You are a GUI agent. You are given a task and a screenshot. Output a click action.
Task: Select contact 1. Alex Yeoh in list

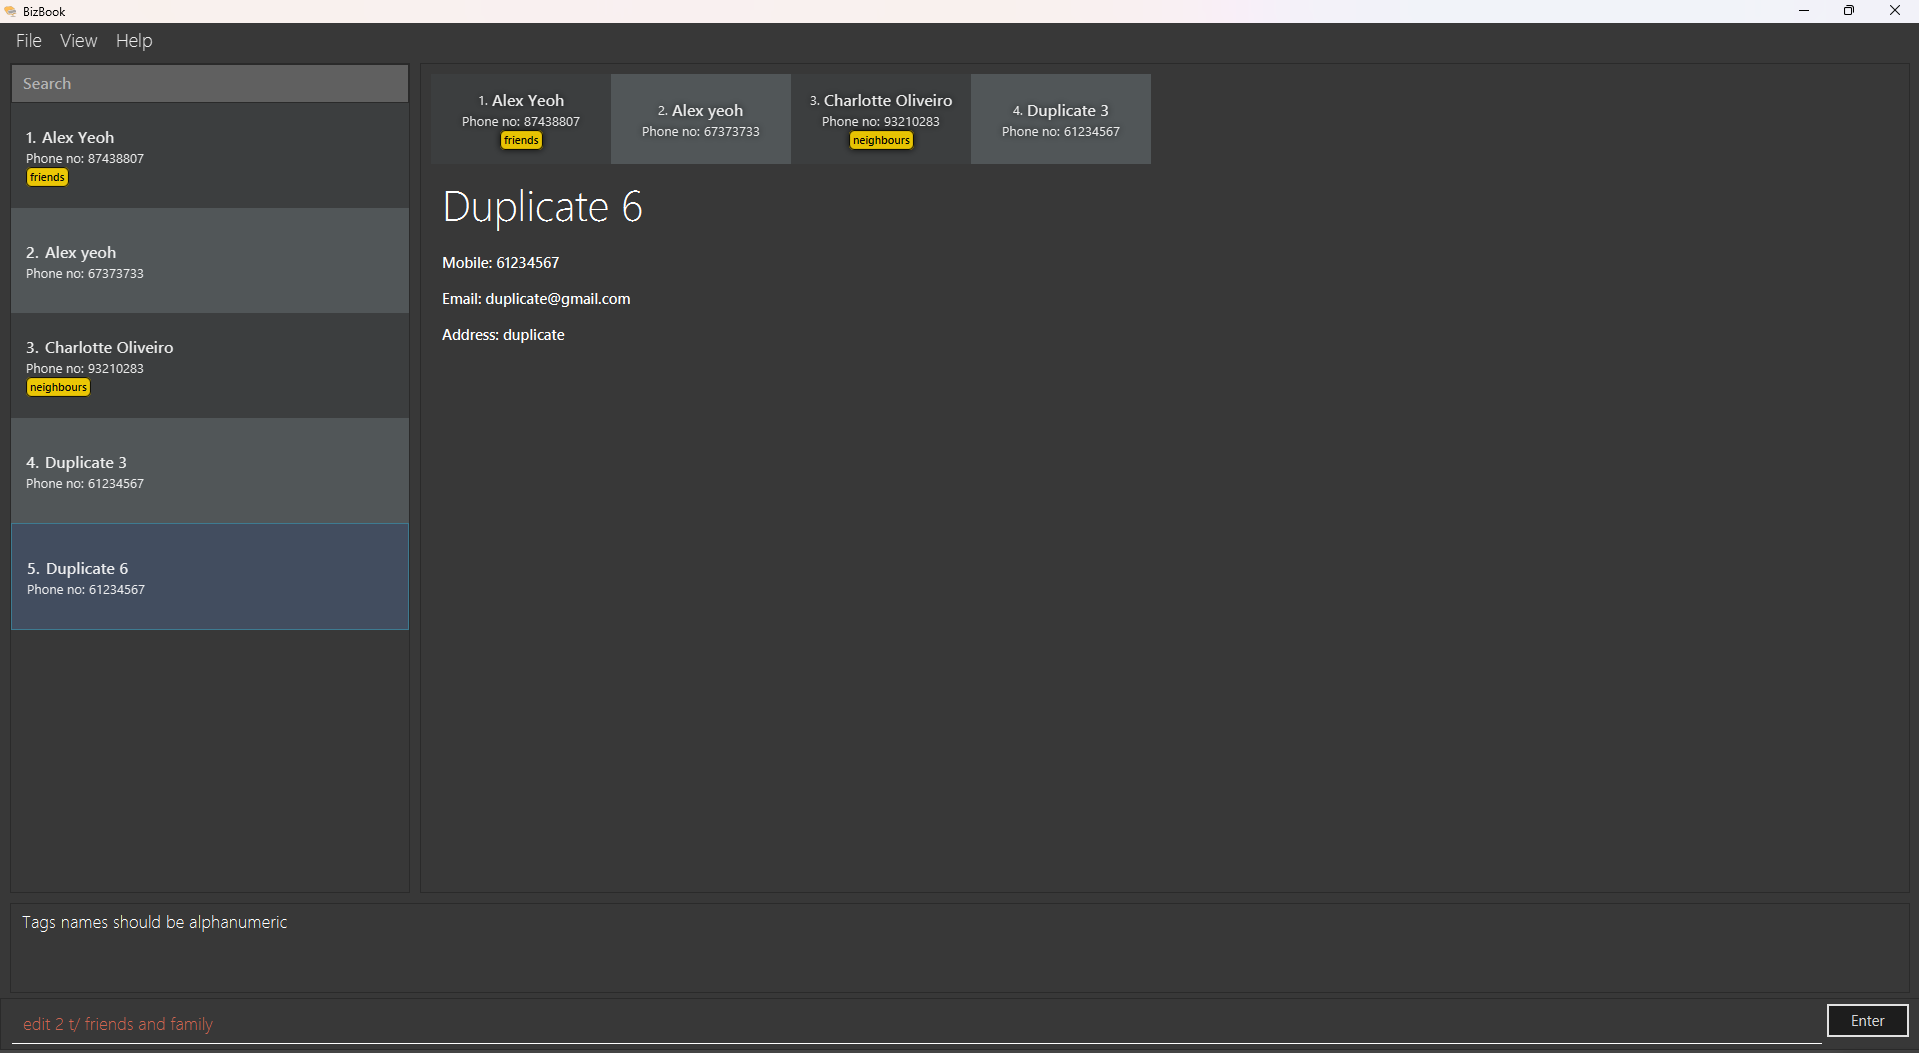210,156
